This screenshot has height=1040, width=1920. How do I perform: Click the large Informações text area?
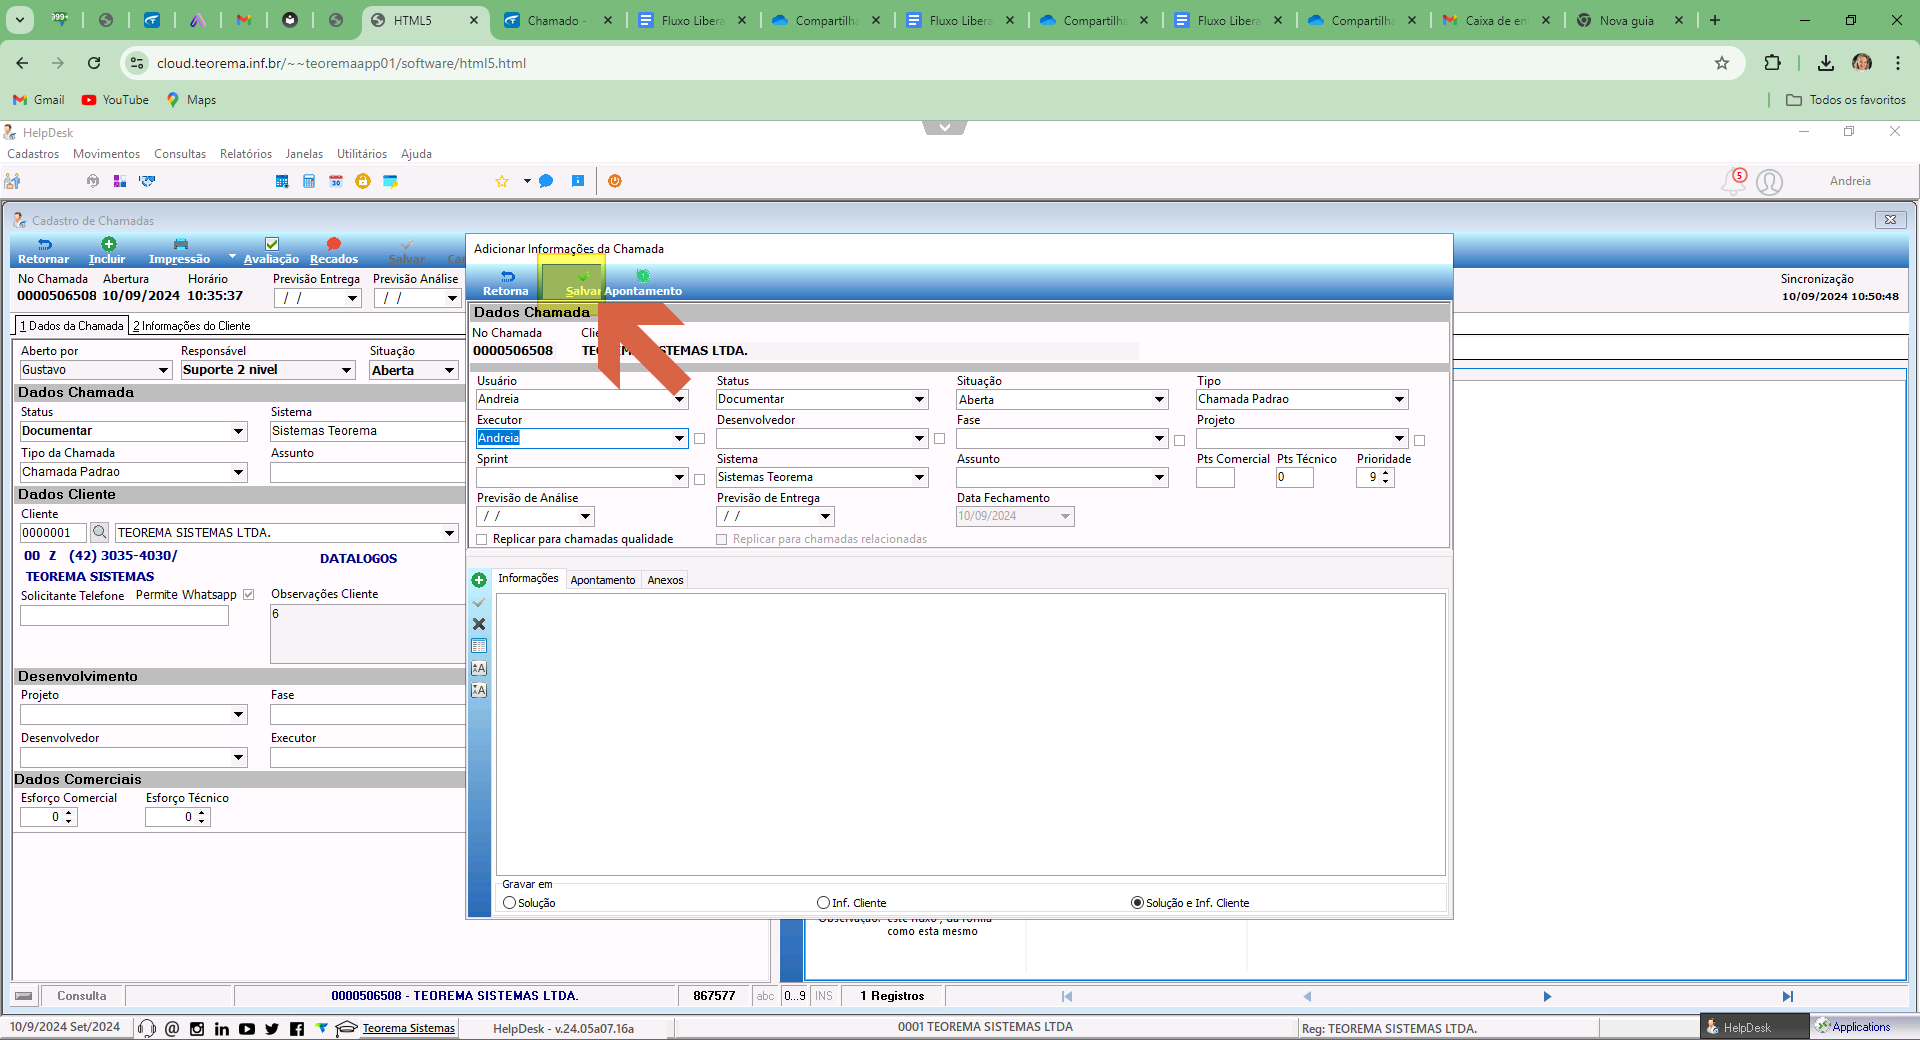tap(971, 735)
